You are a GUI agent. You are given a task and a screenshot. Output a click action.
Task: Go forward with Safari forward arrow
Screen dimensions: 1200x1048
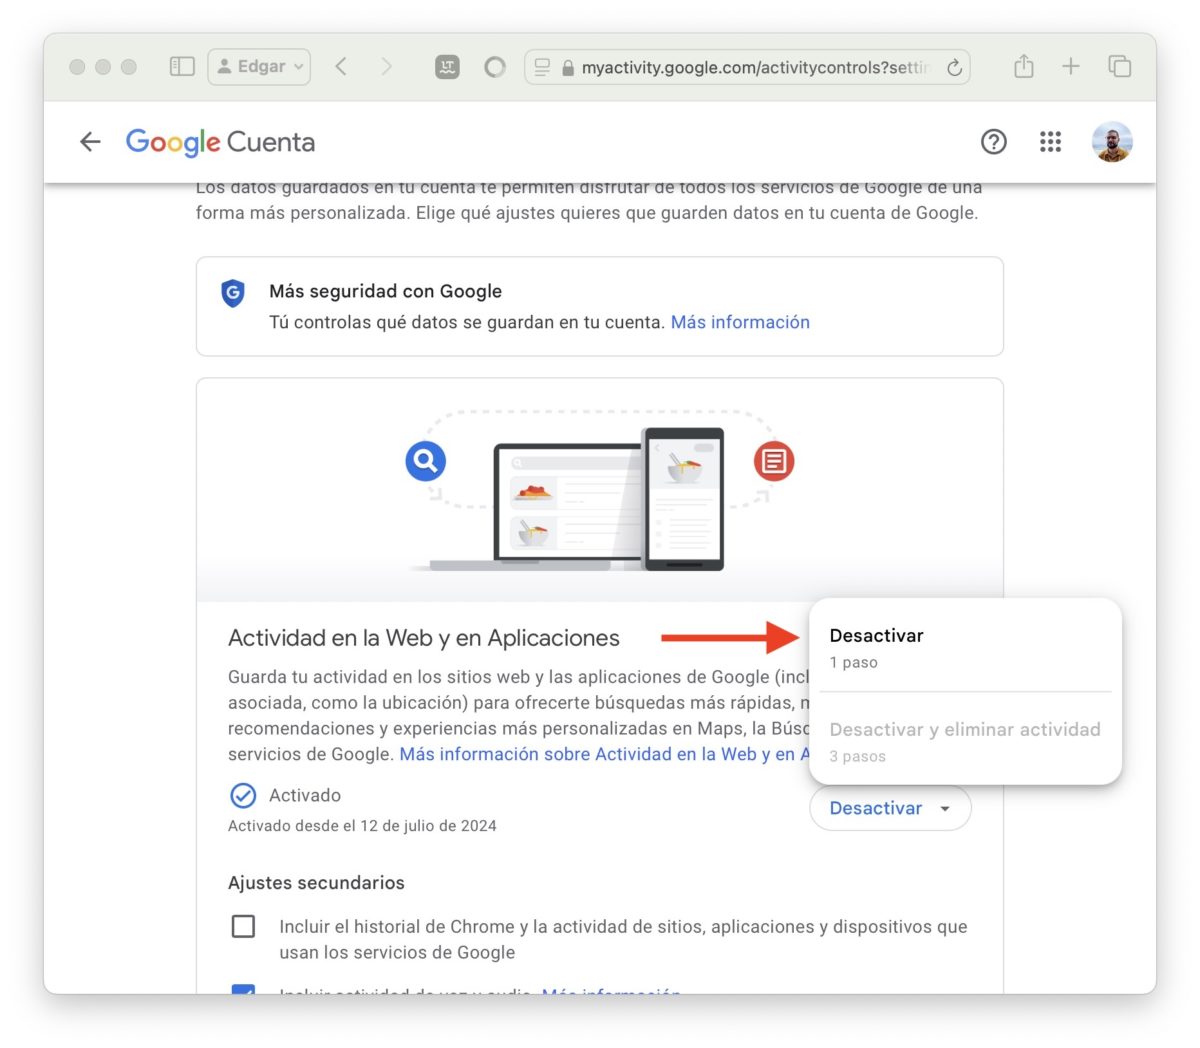click(387, 67)
